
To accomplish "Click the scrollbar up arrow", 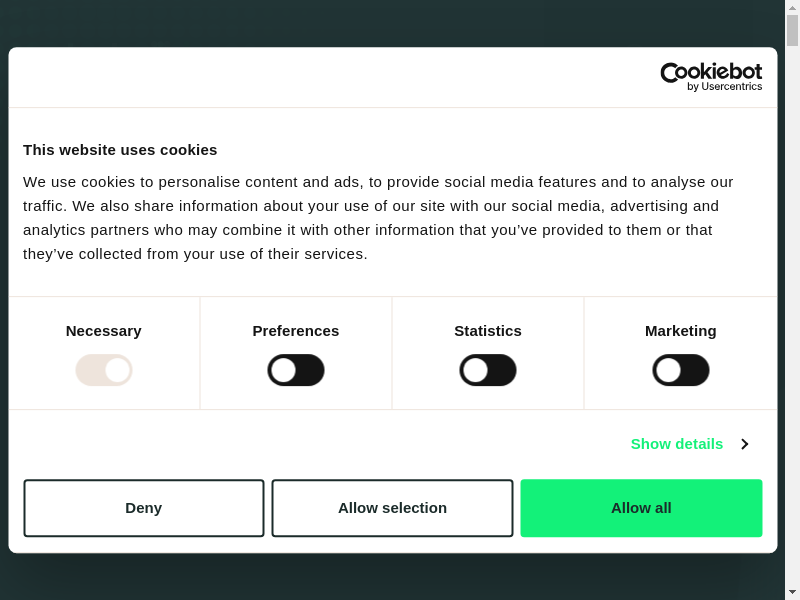I will click(x=792, y=7).
